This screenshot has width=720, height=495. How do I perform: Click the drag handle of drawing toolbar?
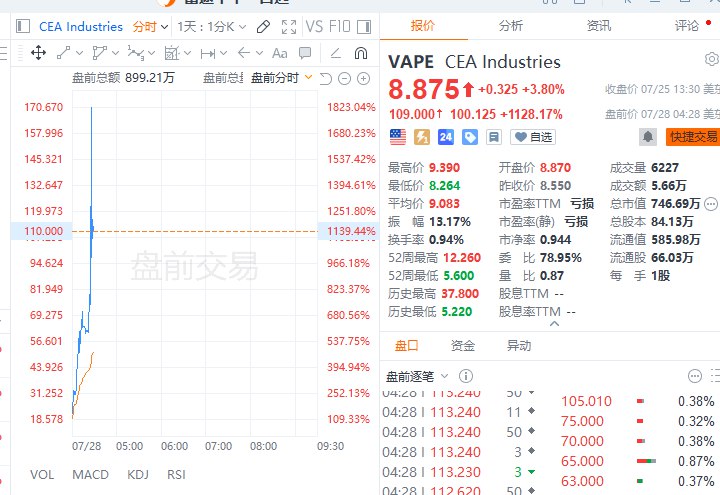point(20,53)
